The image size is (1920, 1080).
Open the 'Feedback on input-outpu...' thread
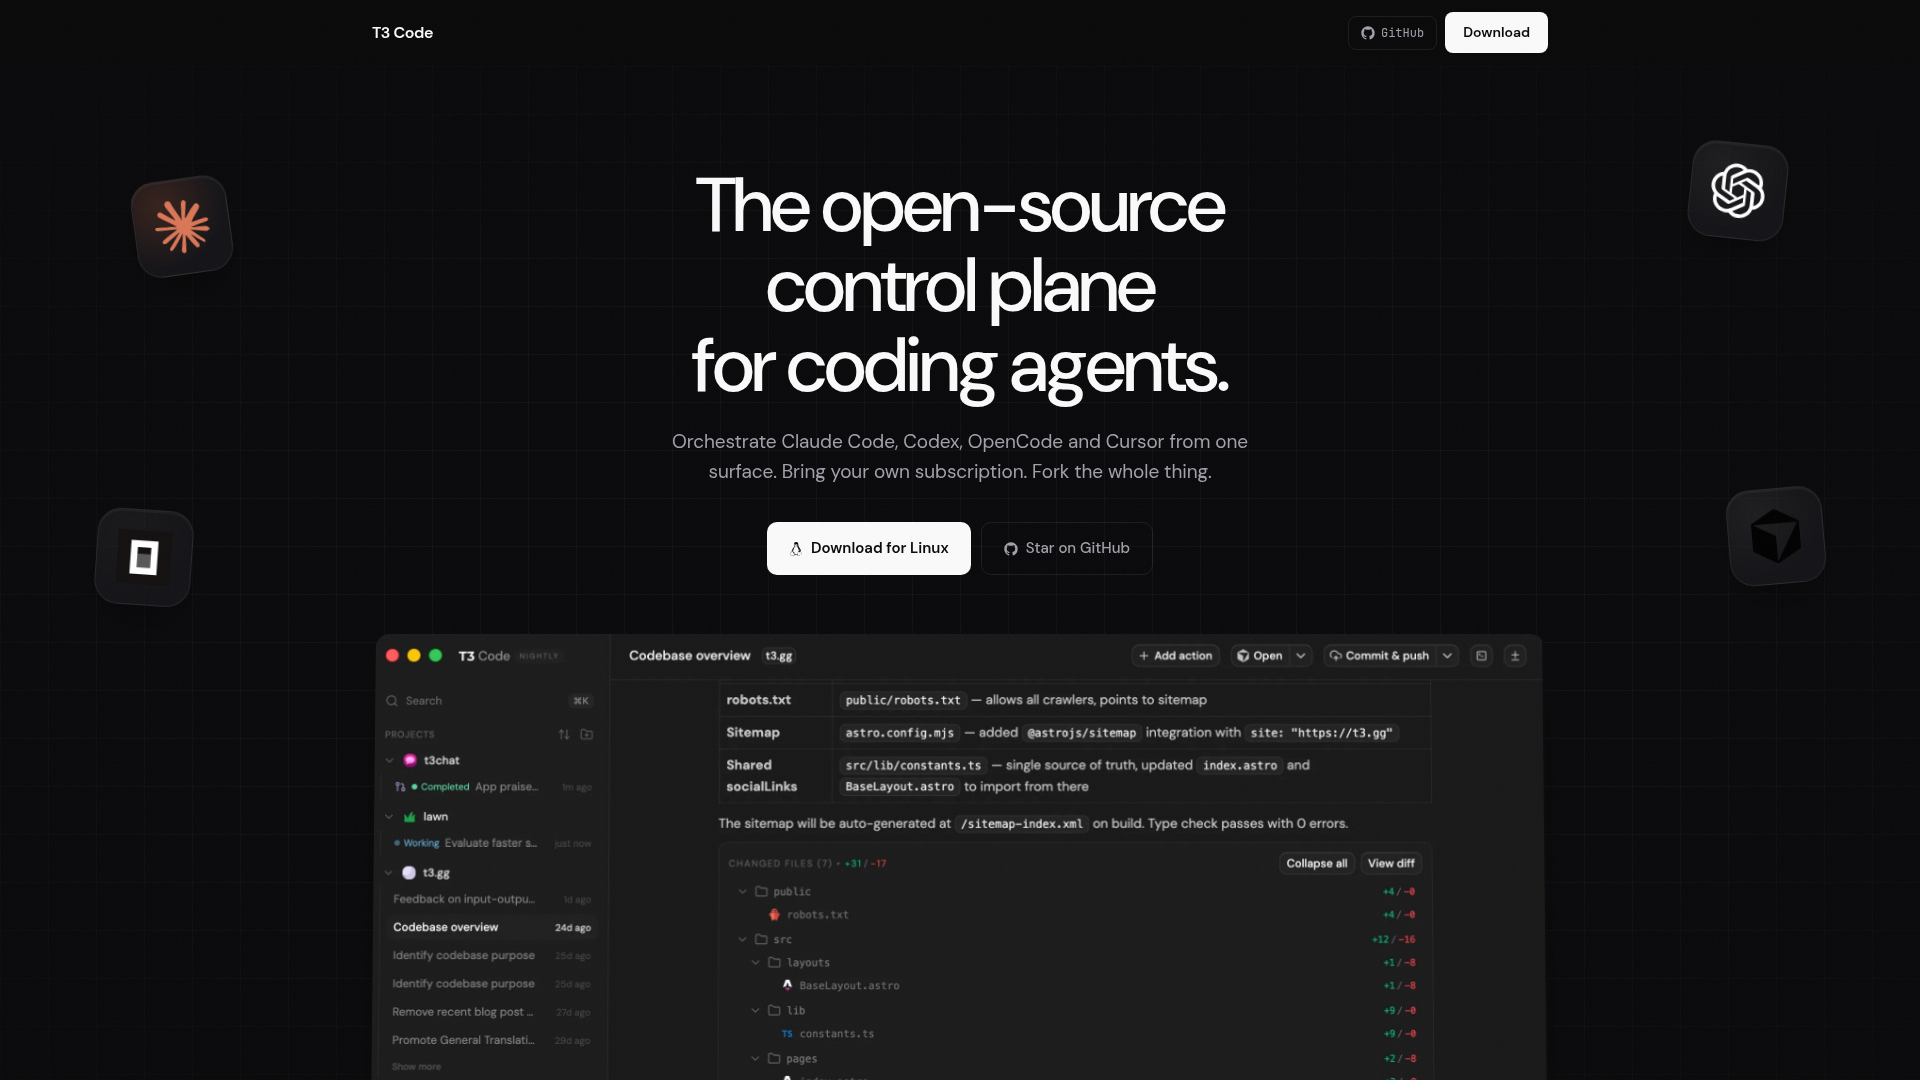pos(491,899)
